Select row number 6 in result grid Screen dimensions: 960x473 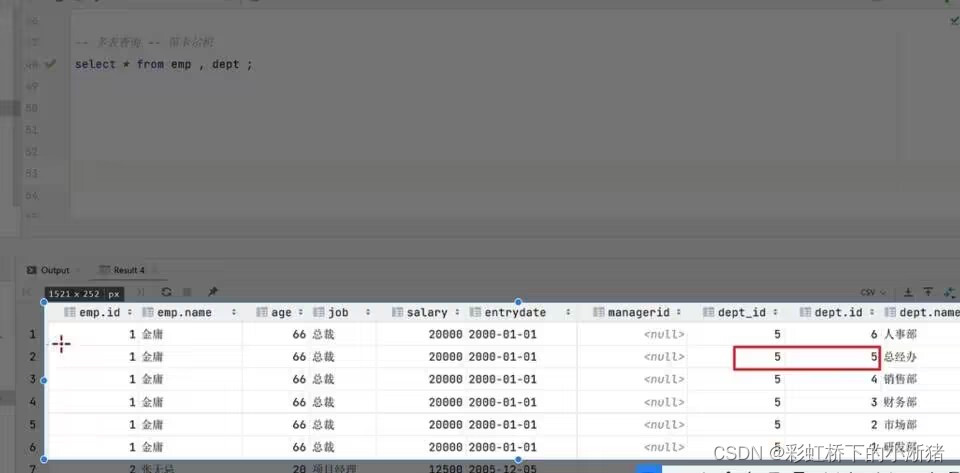(32, 447)
